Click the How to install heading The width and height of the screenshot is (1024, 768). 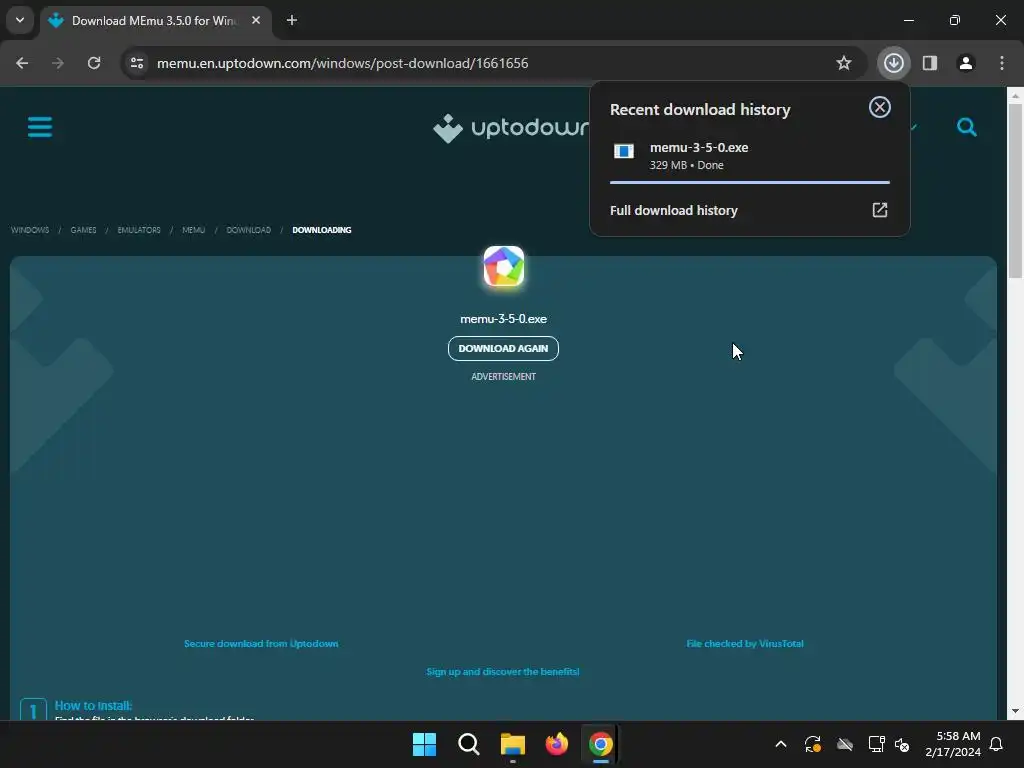pos(93,705)
